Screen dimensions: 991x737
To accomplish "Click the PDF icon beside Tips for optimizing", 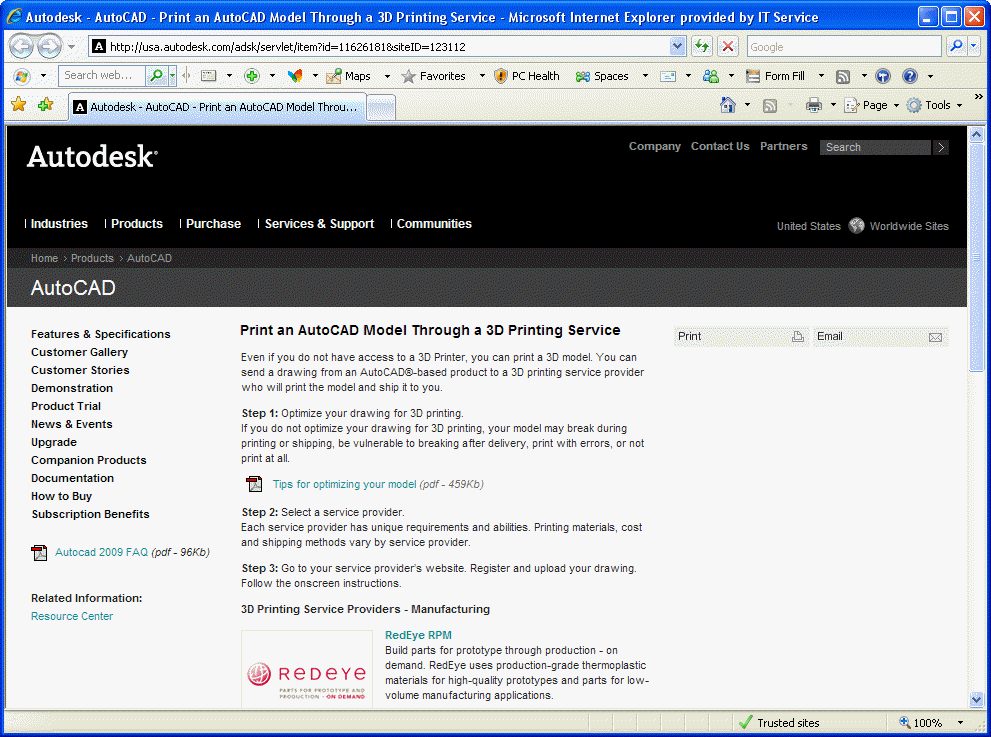I will (254, 484).
